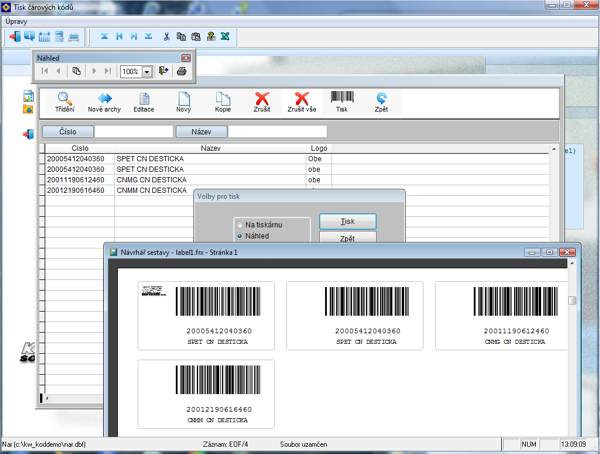This screenshot has height=454, width=600.
Task: Click the Logo column header
Action: [x=319, y=148]
